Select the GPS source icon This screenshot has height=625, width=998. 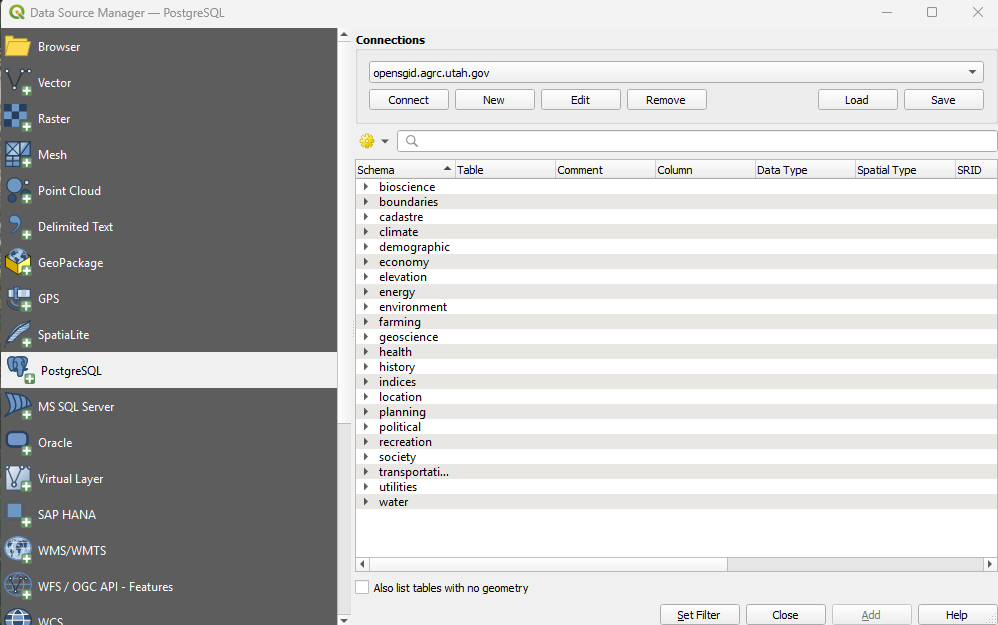click(17, 298)
